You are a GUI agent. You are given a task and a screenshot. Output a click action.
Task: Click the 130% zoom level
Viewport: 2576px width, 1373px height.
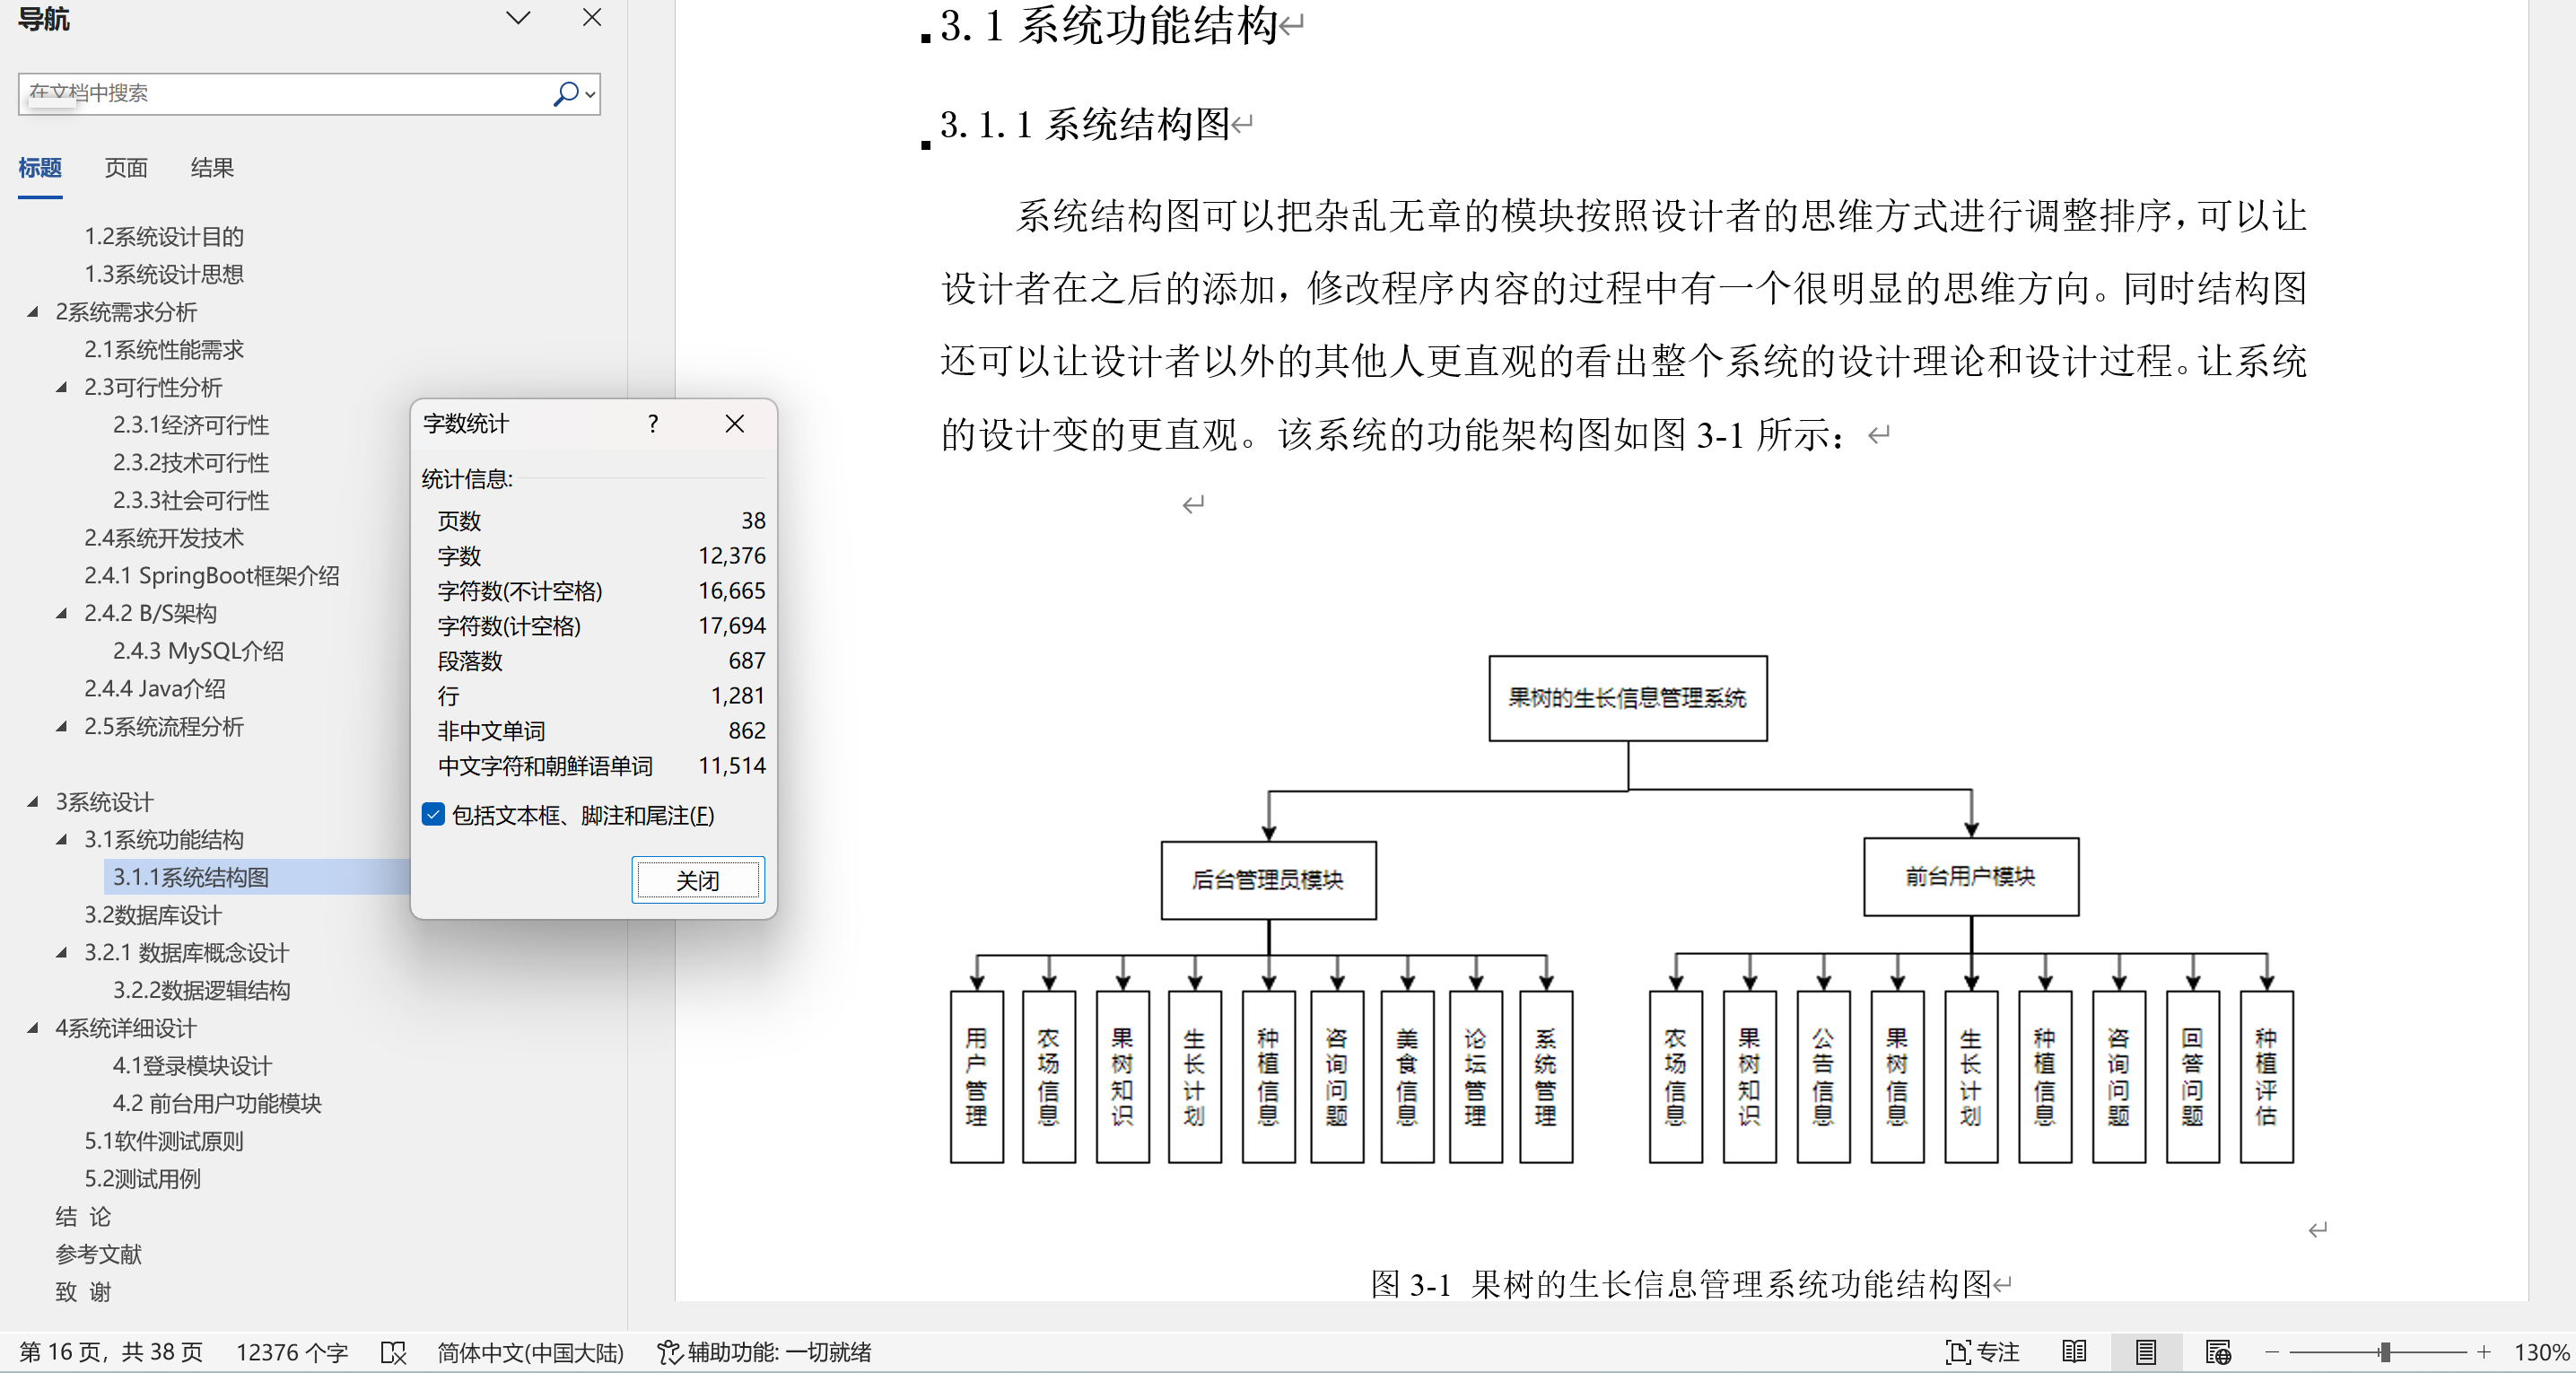[x=2541, y=1352]
